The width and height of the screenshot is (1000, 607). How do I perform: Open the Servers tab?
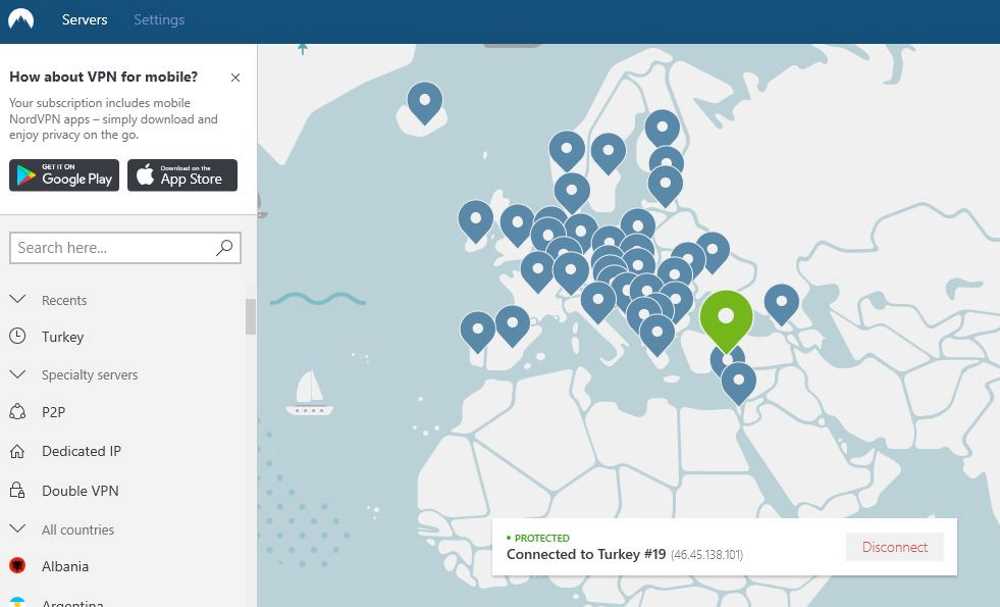click(84, 20)
